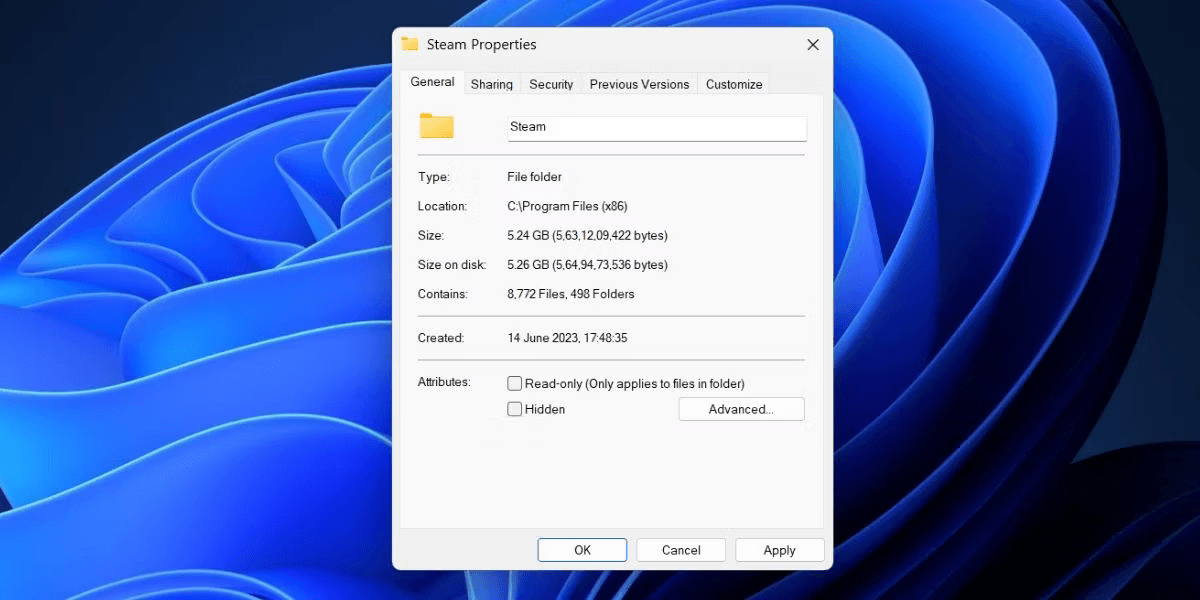Open the Customize tab

tap(733, 84)
